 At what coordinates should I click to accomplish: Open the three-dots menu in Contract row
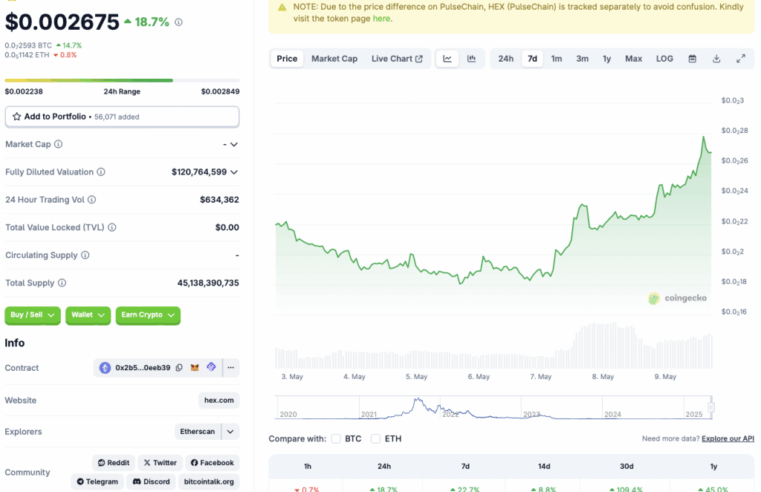click(231, 368)
